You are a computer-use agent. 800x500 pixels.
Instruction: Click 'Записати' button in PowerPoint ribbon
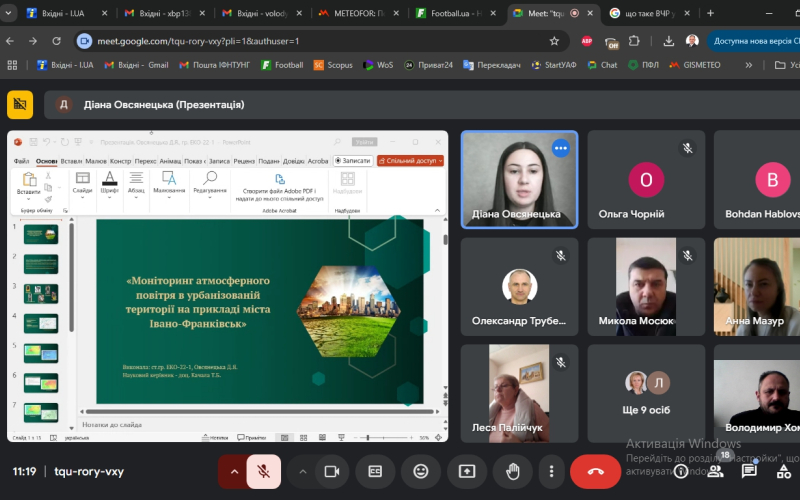(353, 161)
